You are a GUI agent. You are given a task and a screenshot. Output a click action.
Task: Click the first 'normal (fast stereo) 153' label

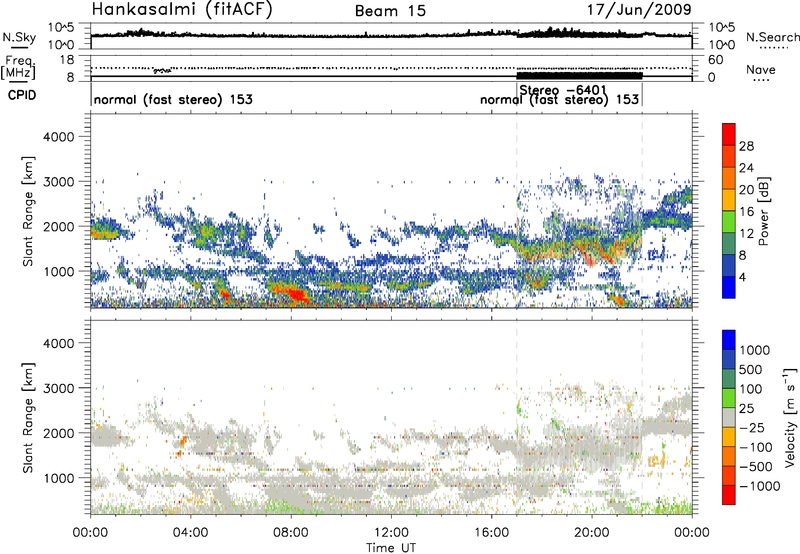(x=173, y=99)
